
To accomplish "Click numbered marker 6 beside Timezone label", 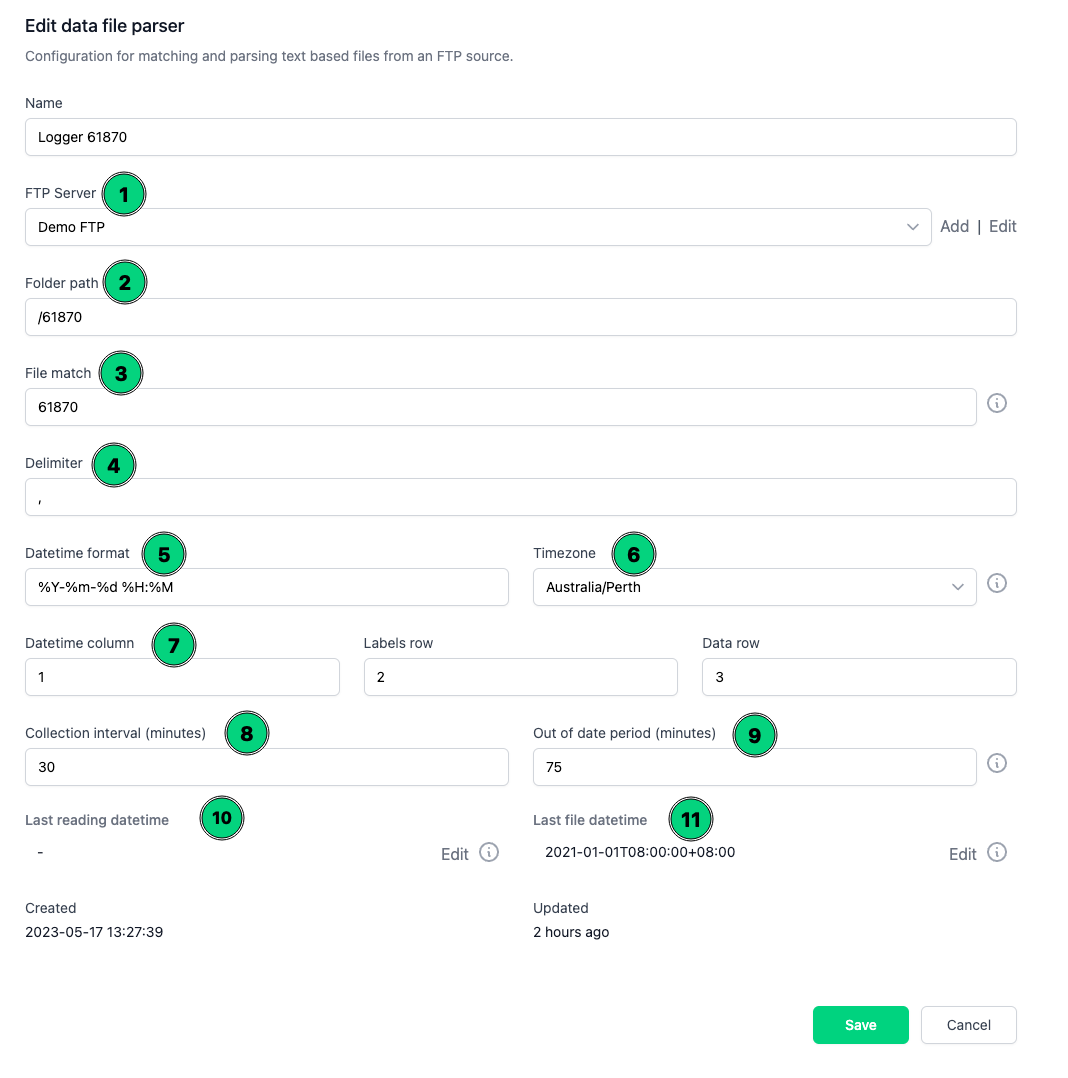I will (634, 553).
